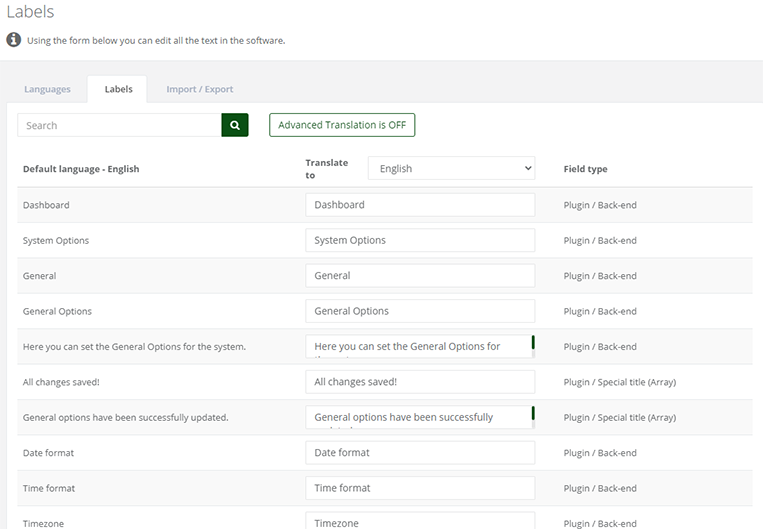Switch to the Languages tab
Viewport: 763px width, 529px height.
click(47, 89)
